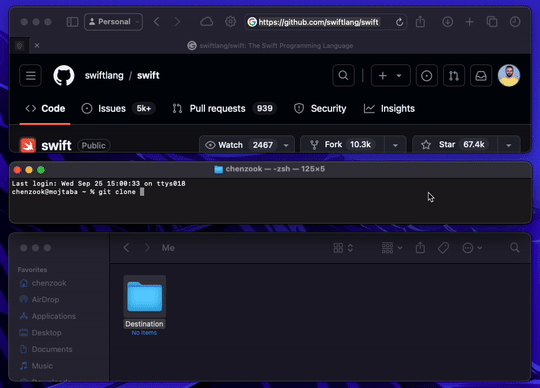Toggle the Safari sidebar icon
Screen dimensions: 540x388
(72, 22)
